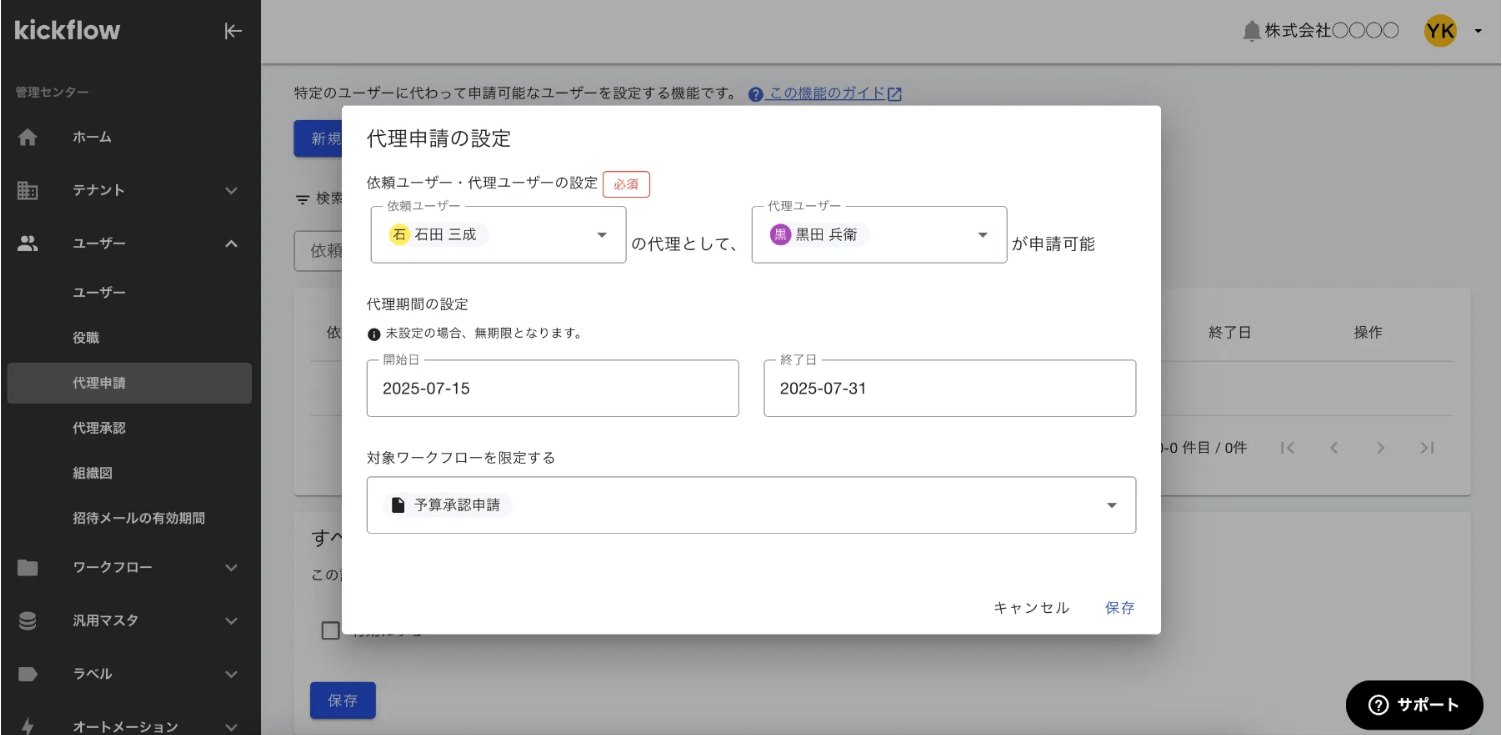Select 役職 in the sidebar
The image size is (1502, 735).
[130, 338]
